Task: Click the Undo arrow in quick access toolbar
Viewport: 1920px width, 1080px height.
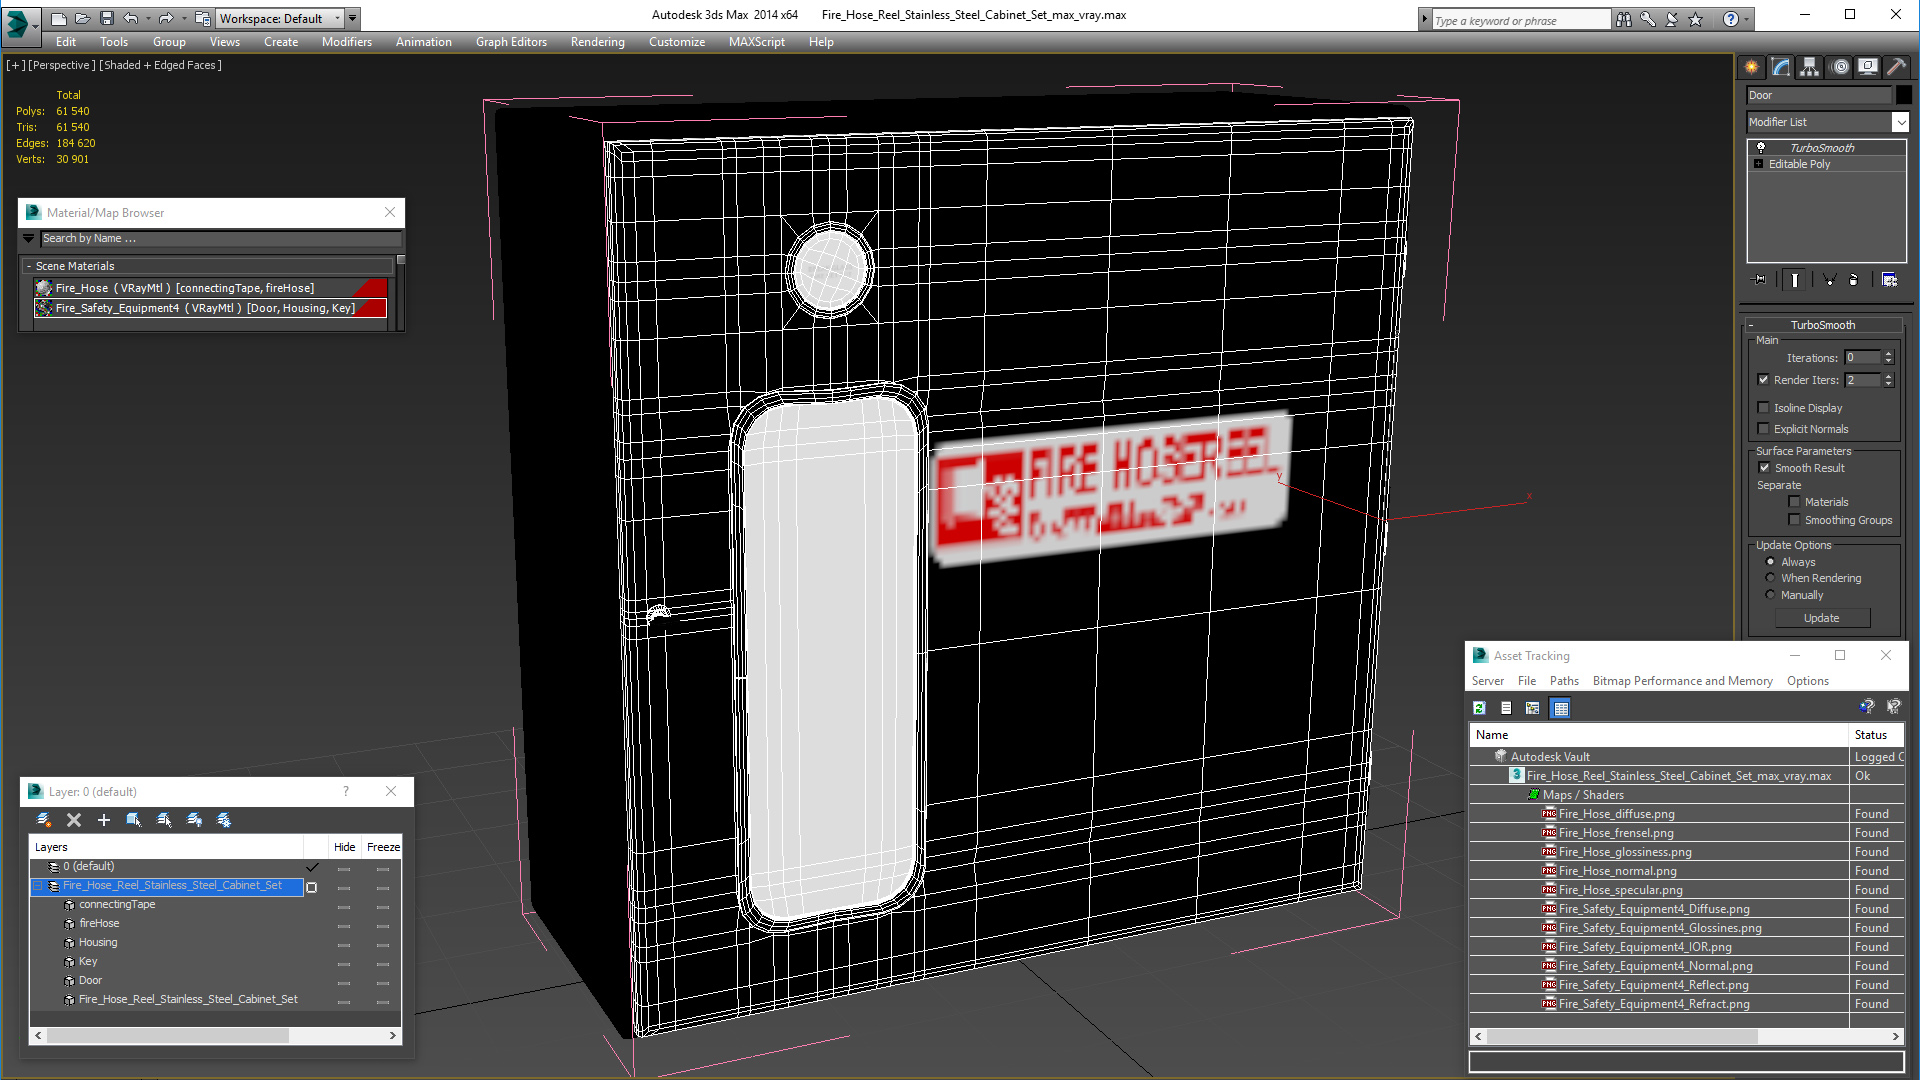Action: coord(131,18)
